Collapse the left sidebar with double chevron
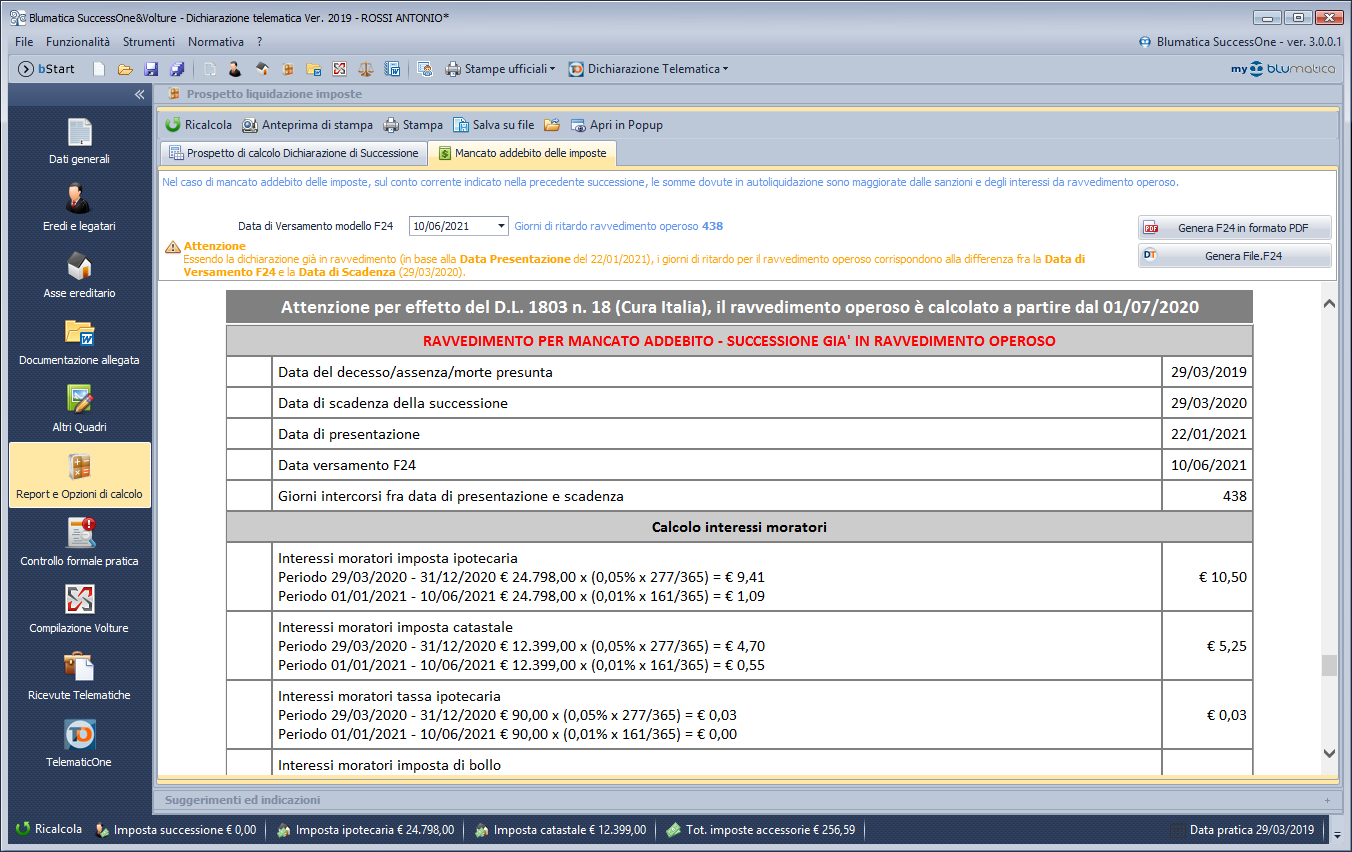The image size is (1352, 852). [x=140, y=94]
